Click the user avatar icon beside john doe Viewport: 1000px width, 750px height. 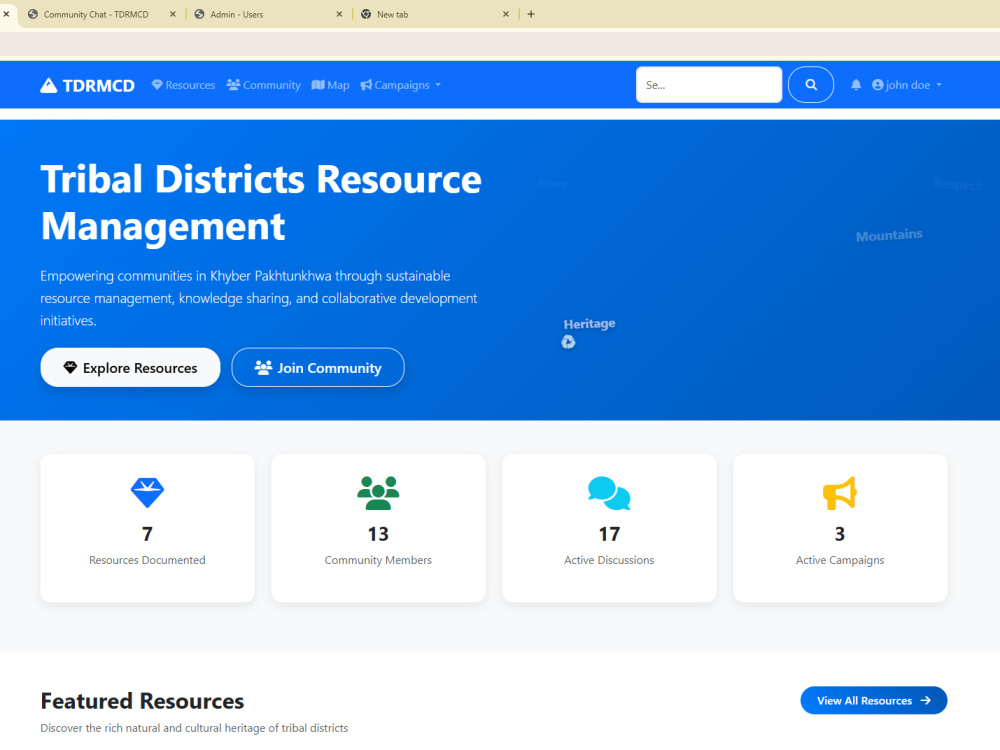point(878,85)
